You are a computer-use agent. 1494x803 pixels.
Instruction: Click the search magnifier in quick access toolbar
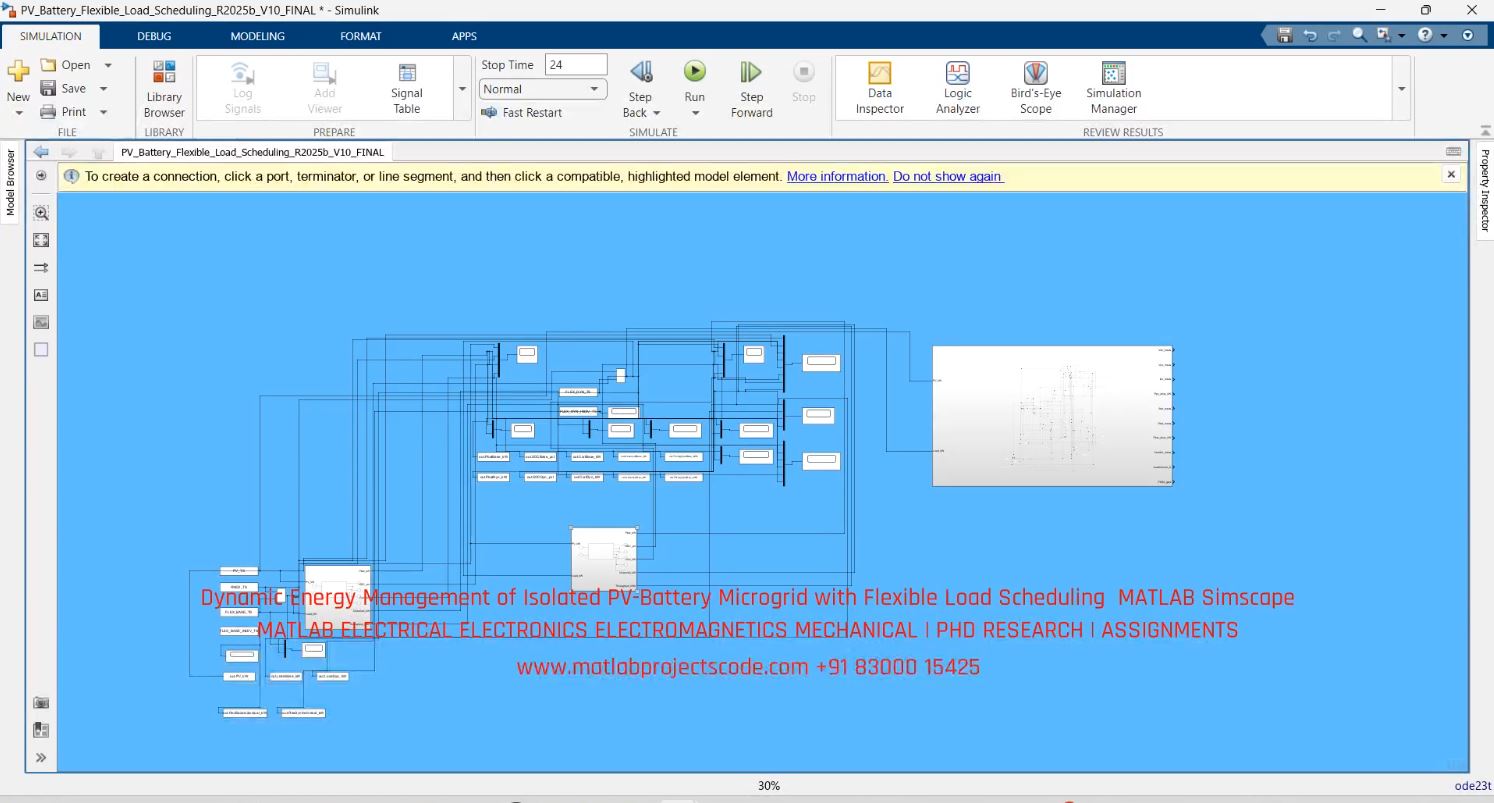click(1359, 35)
